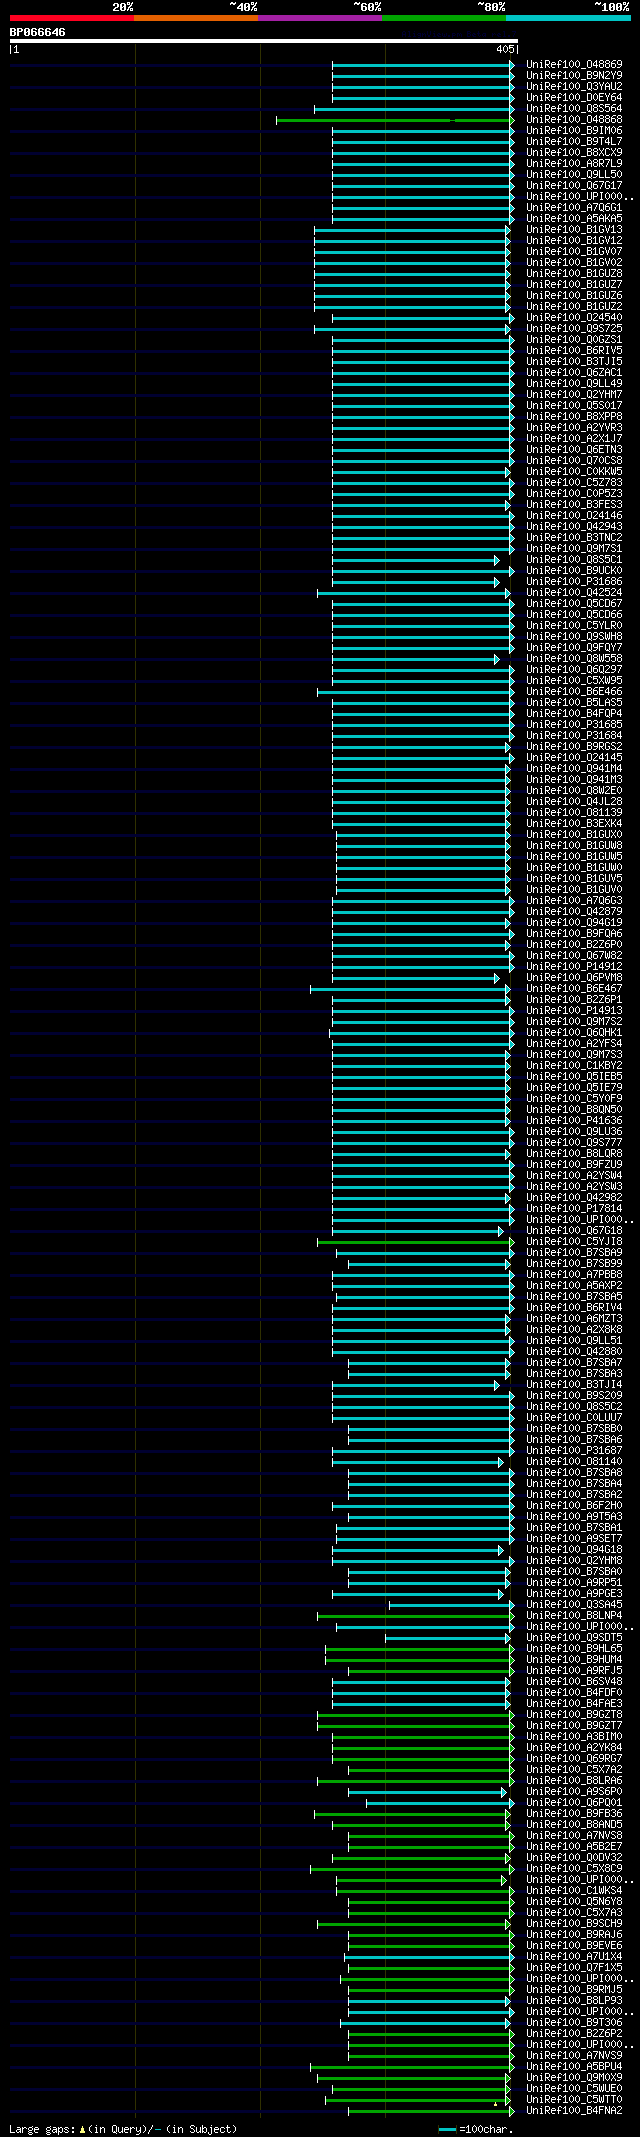Select label UniRef100_Q6PQ01
This screenshot has height=2137, width=640.
[x=574, y=1803]
